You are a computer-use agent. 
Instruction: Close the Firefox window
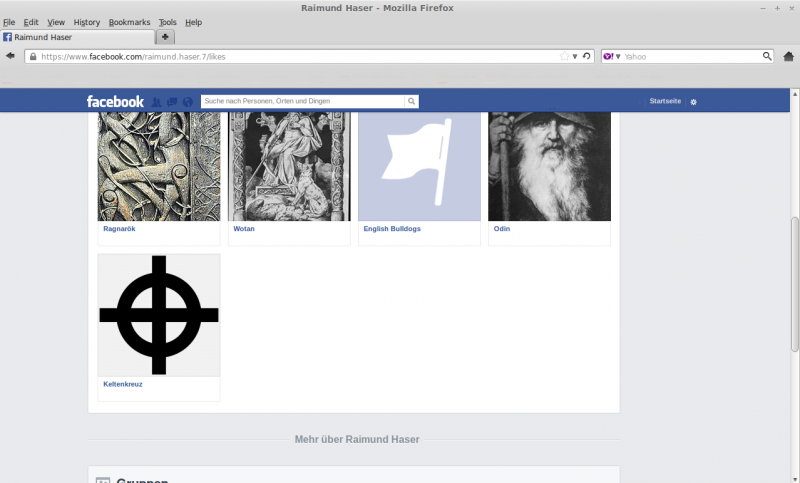791,8
